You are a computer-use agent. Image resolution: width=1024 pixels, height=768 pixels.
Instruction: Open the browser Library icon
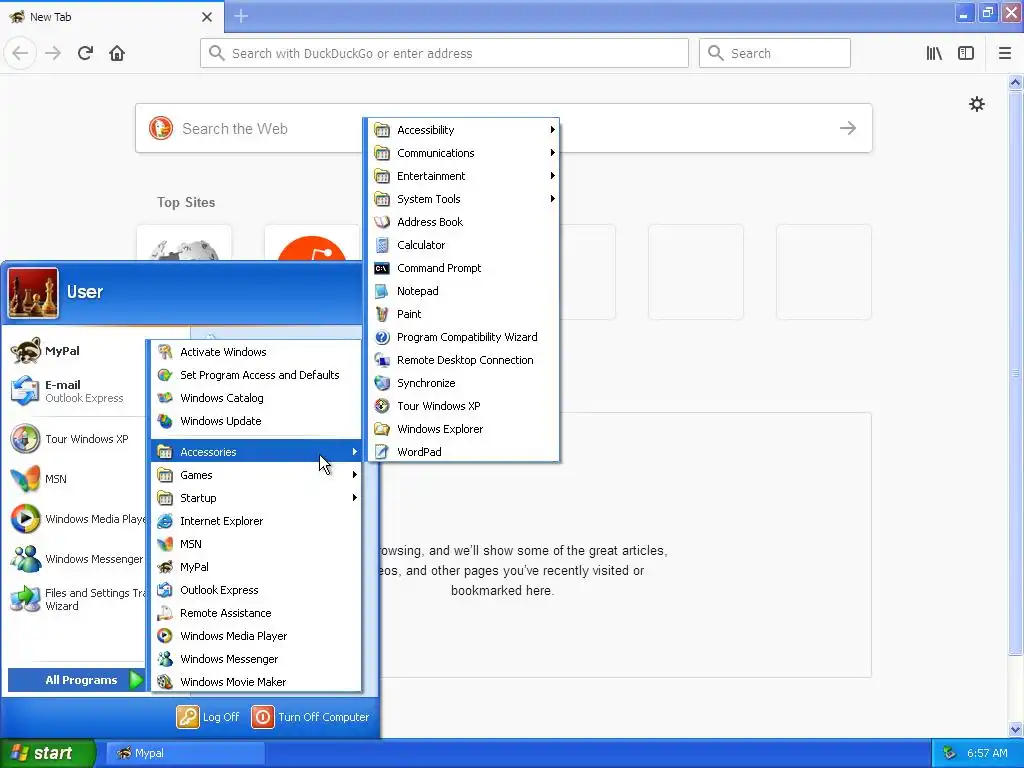(x=934, y=53)
